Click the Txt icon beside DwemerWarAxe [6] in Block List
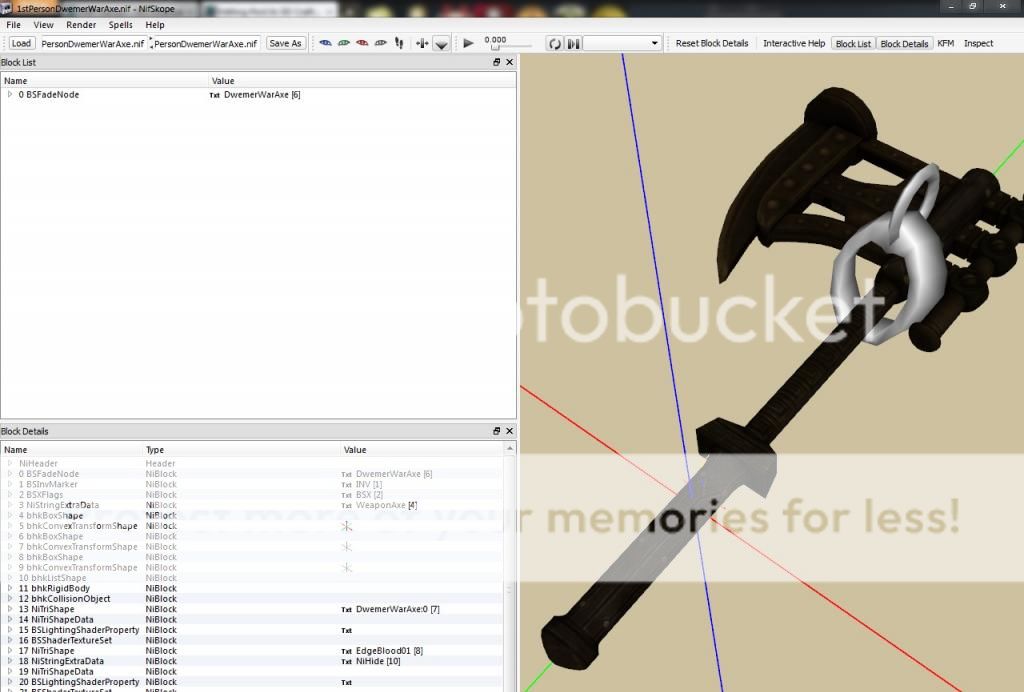The image size is (1024, 692). click(214, 95)
